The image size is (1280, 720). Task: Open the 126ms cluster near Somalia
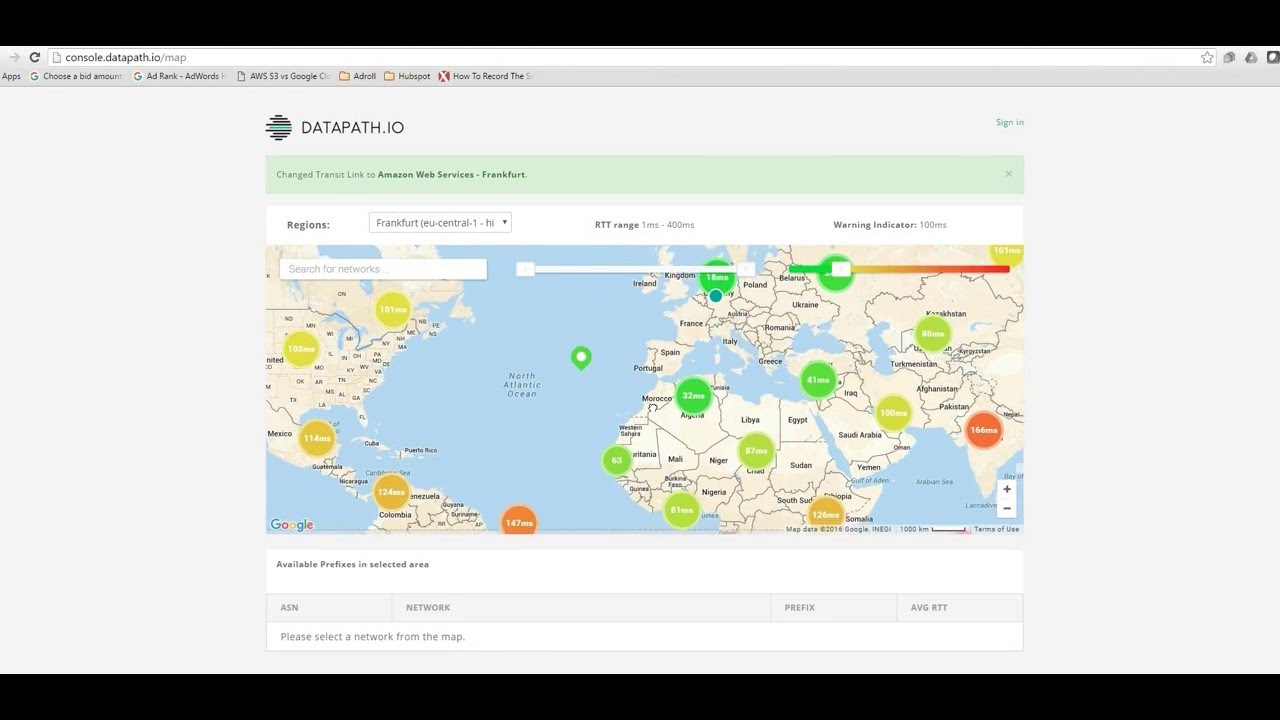pyautogui.click(x=825, y=514)
